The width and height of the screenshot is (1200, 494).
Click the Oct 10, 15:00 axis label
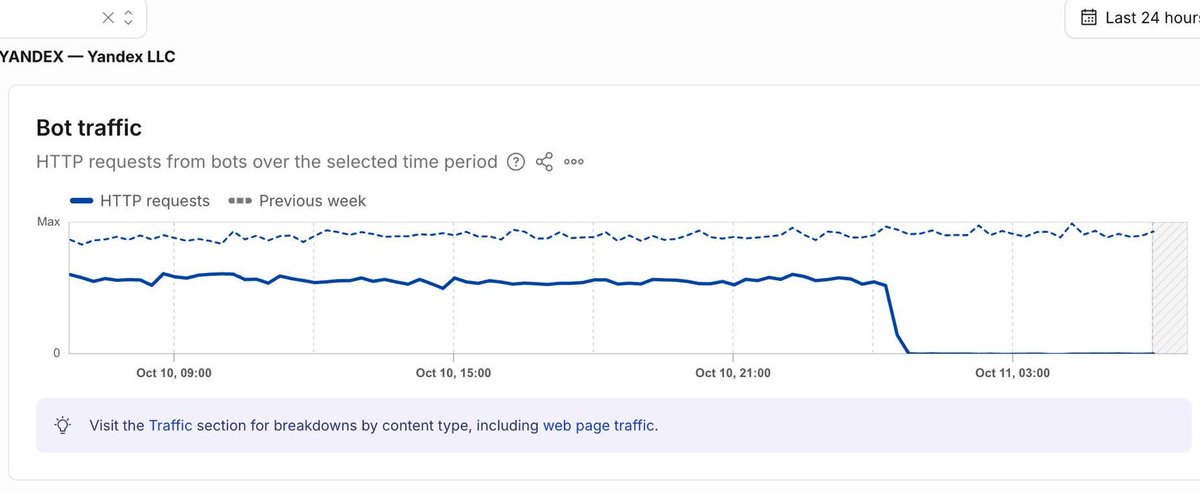pos(453,372)
